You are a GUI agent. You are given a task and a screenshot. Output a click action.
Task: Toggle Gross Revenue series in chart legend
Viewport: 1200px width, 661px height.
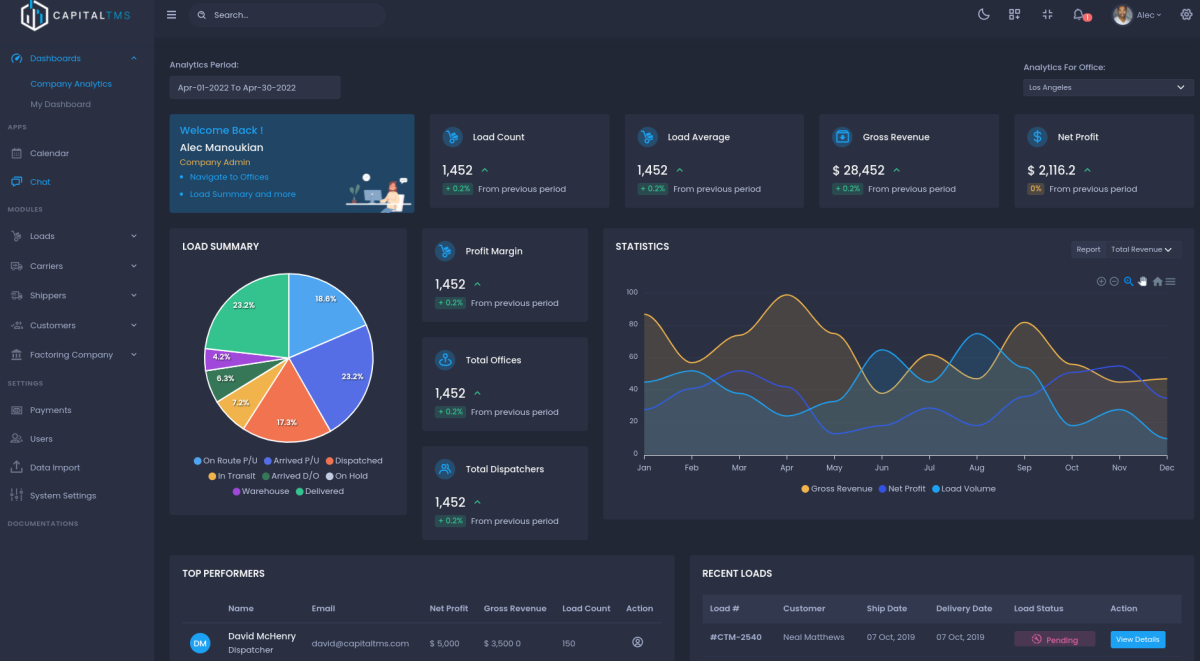tap(837, 489)
